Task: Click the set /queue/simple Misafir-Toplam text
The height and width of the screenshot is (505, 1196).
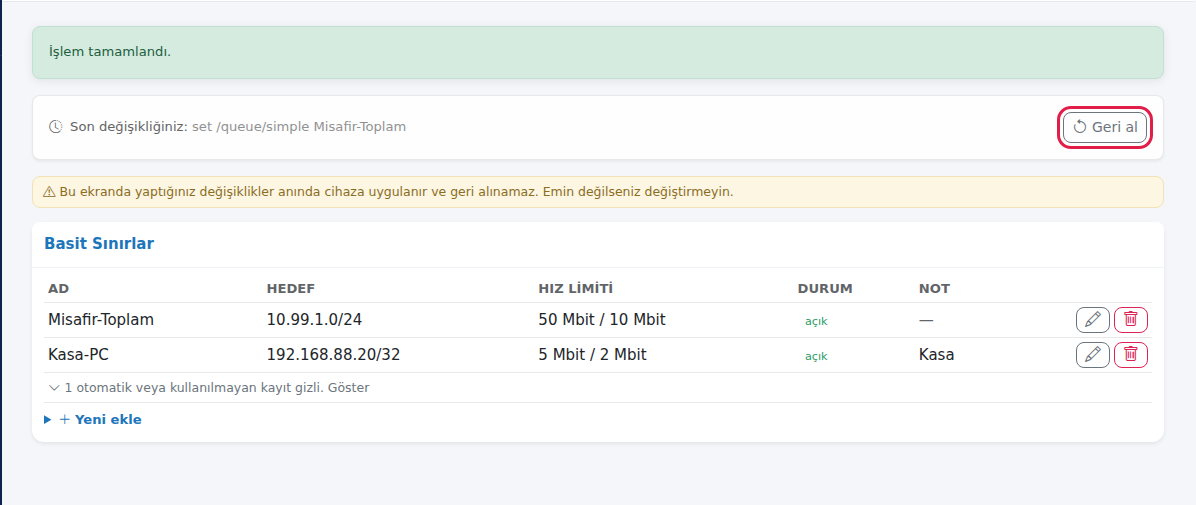Action: tap(299, 127)
